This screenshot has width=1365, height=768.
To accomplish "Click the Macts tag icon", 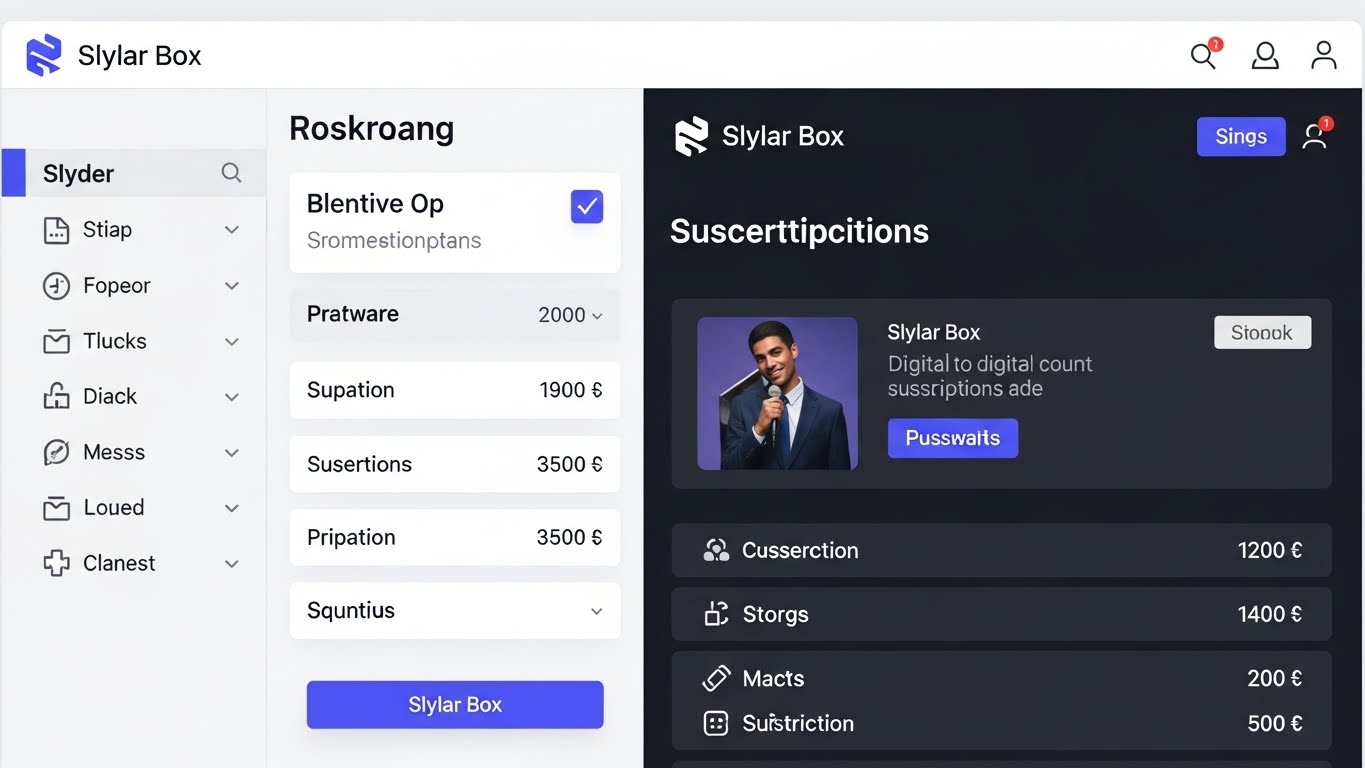I will (716, 678).
